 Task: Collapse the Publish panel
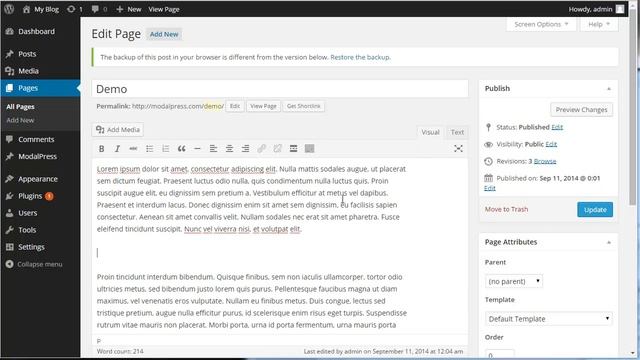pyautogui.click(x=609, y=89)
